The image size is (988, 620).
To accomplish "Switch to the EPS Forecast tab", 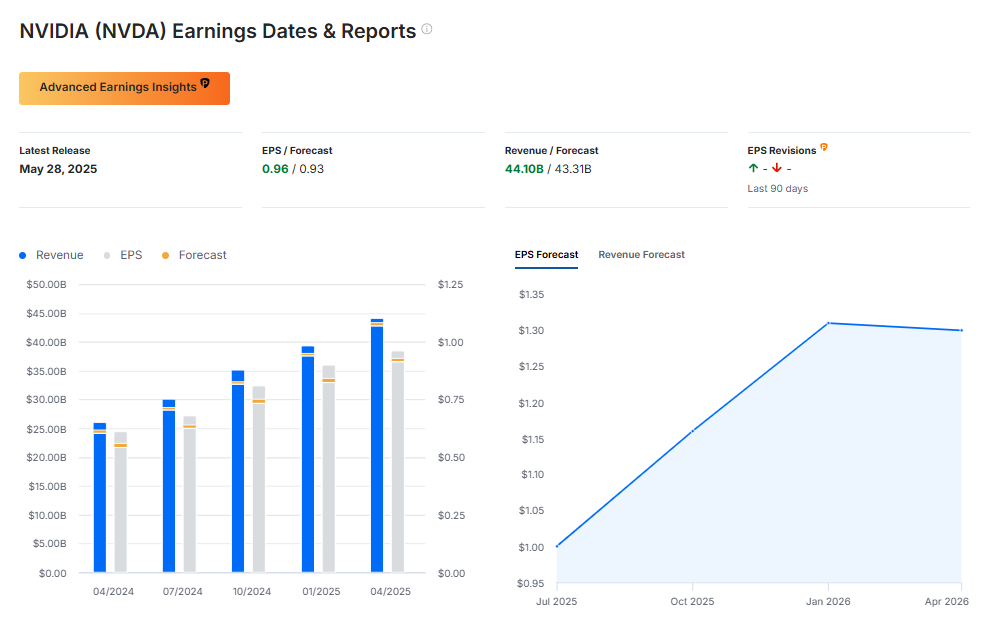I will [x=546, y=255].
